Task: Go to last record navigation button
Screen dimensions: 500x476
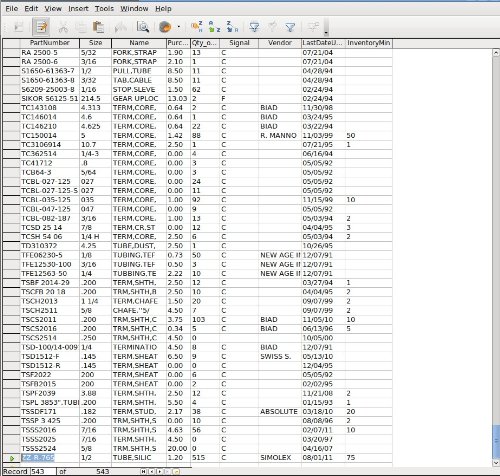Action: pos(168,471)
